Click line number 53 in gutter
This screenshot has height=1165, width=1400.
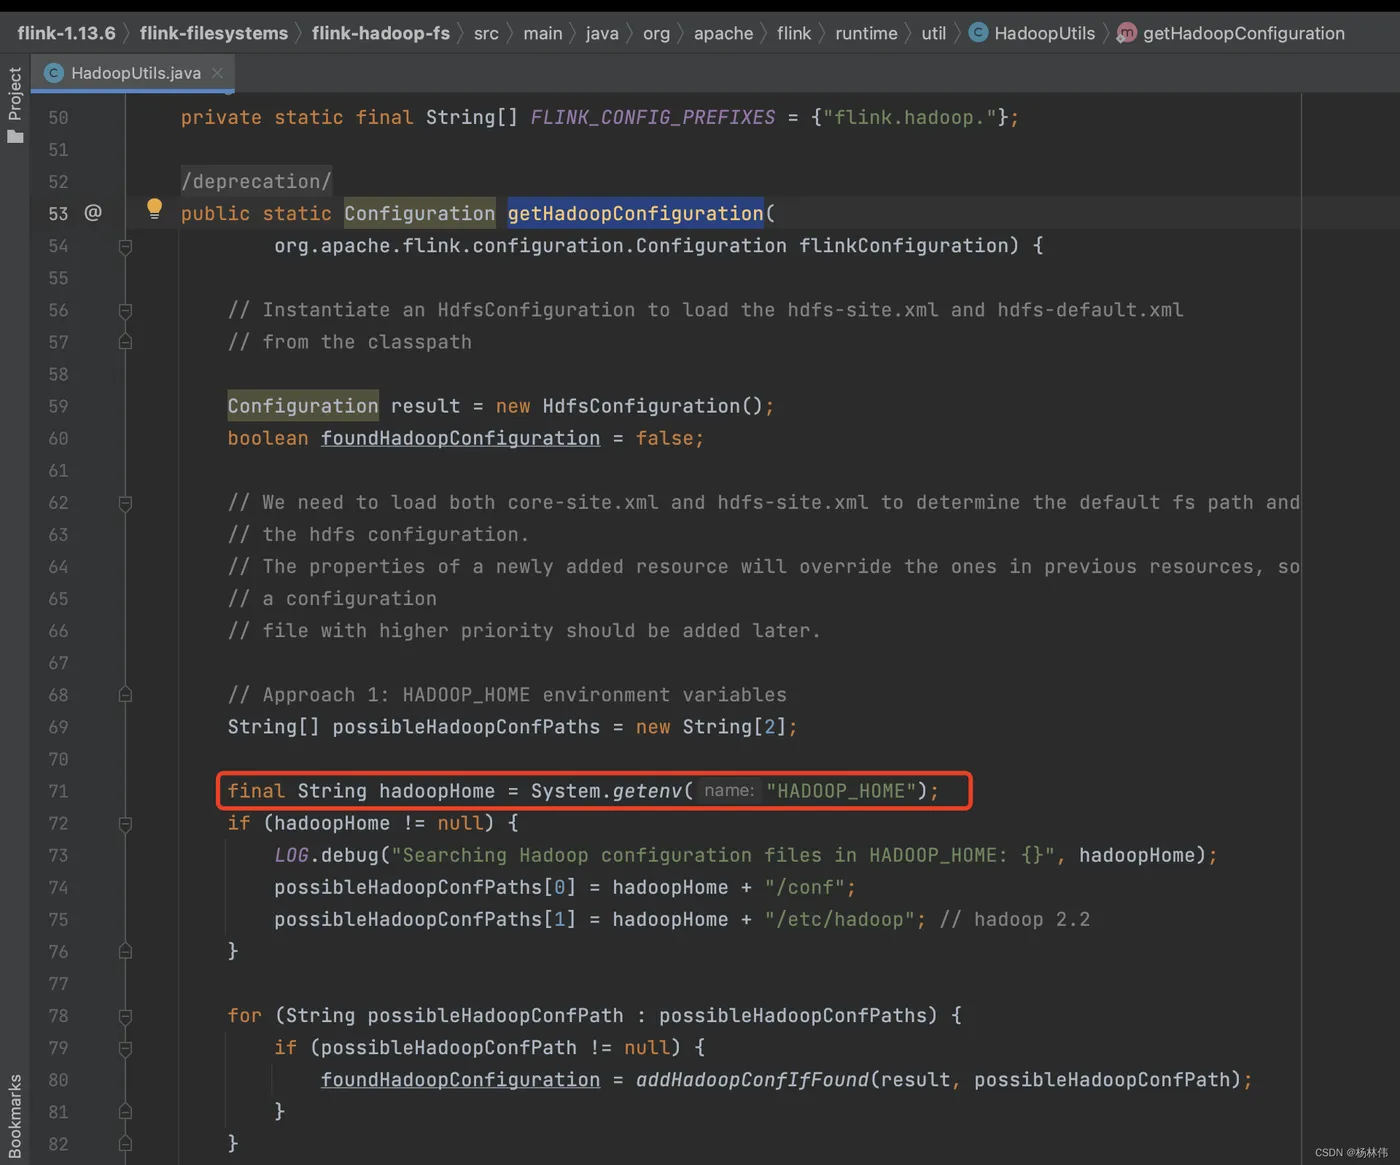tap(58, 214)
